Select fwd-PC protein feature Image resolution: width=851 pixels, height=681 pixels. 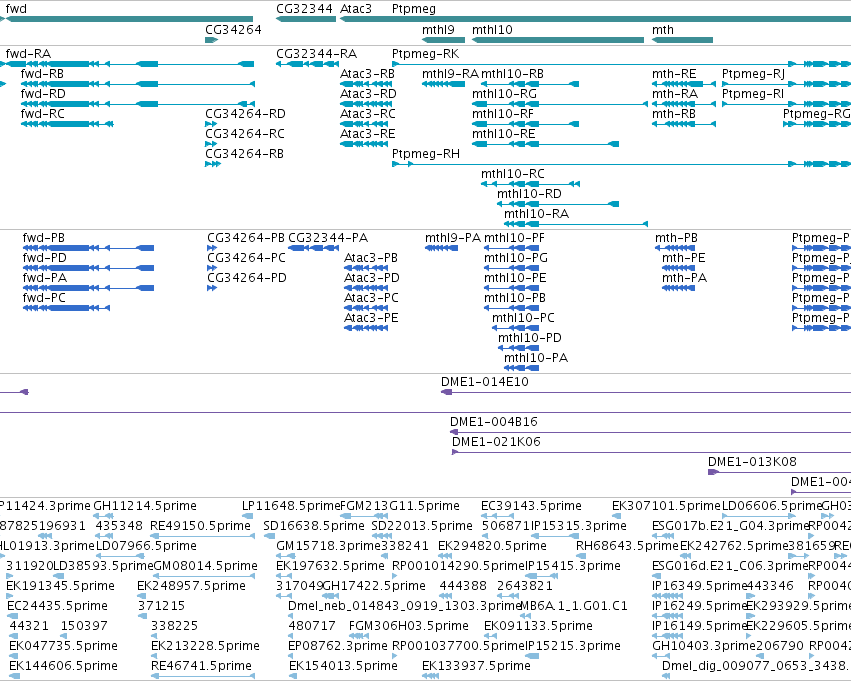pyautogui.click(x=66, y=308)
